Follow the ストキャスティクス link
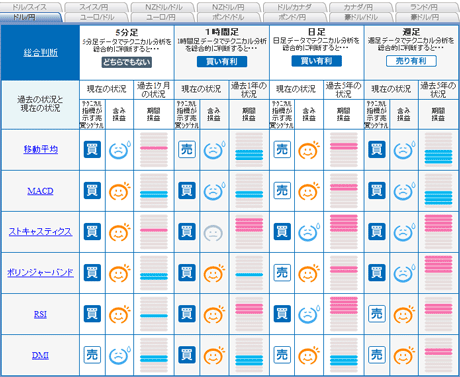This screenshot has width=460, height=377. pos(40,232)
